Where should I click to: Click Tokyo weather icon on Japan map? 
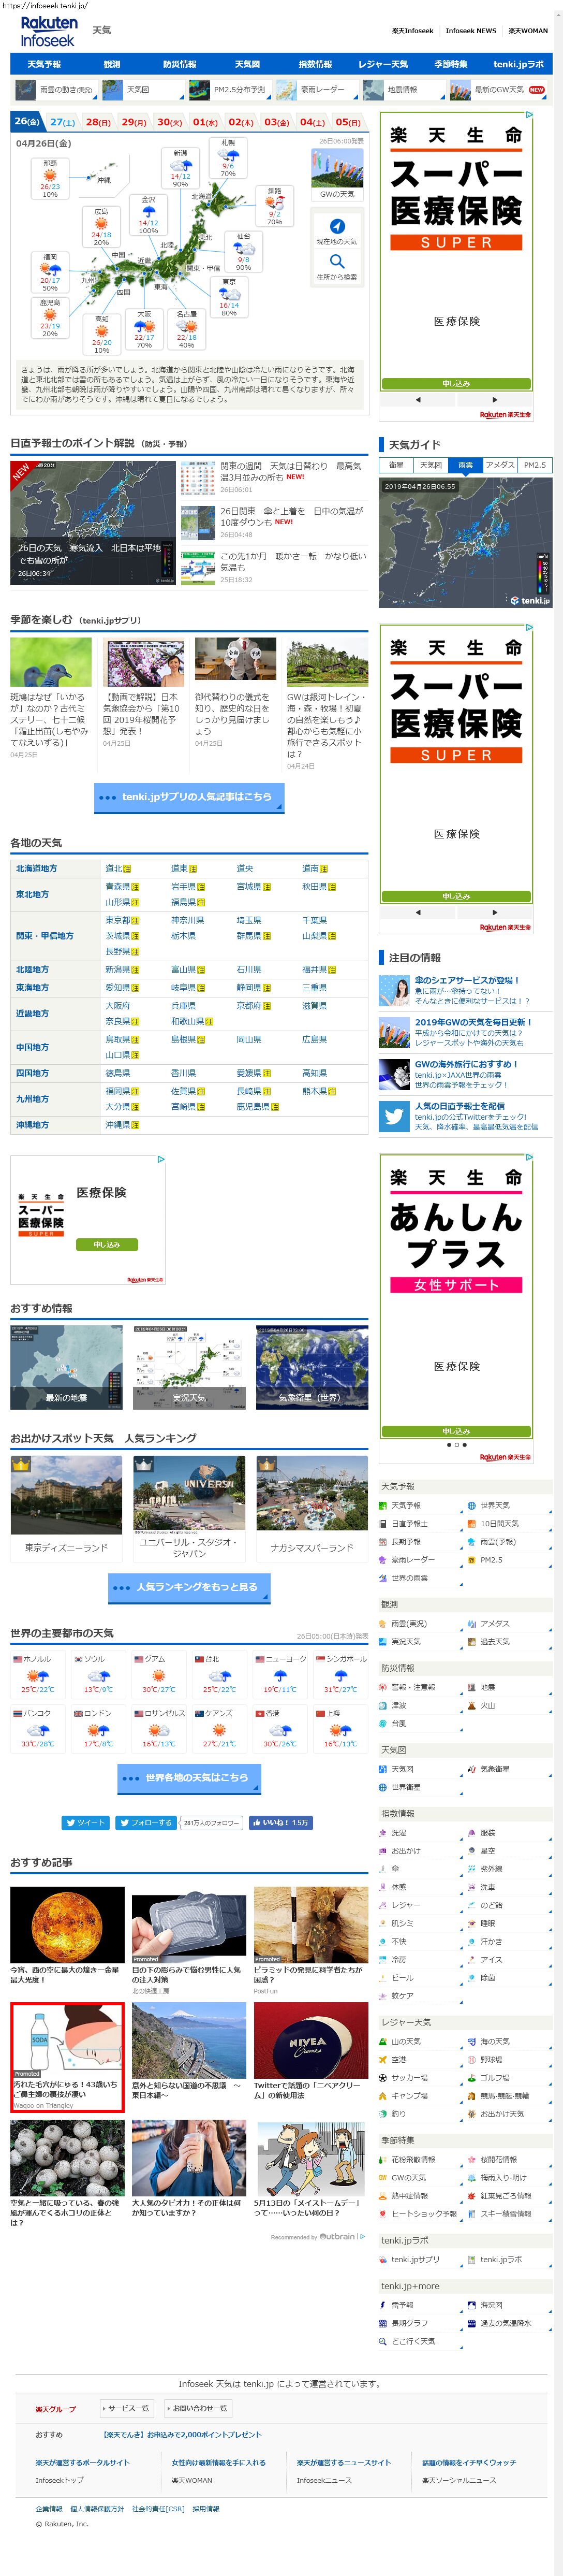click(x=229, y=294)
